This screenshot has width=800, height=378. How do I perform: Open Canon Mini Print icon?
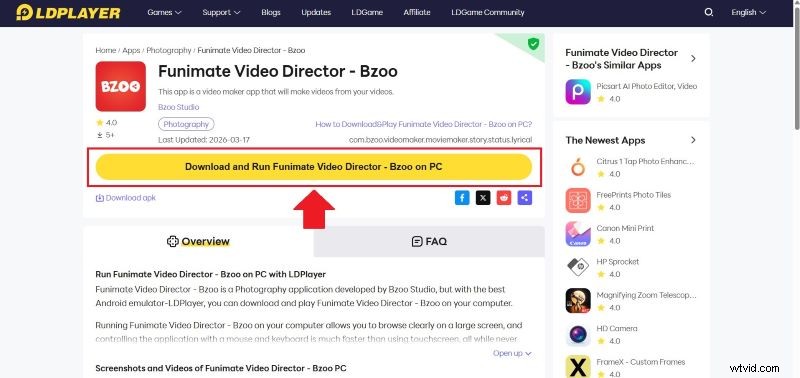click(578, 234)
